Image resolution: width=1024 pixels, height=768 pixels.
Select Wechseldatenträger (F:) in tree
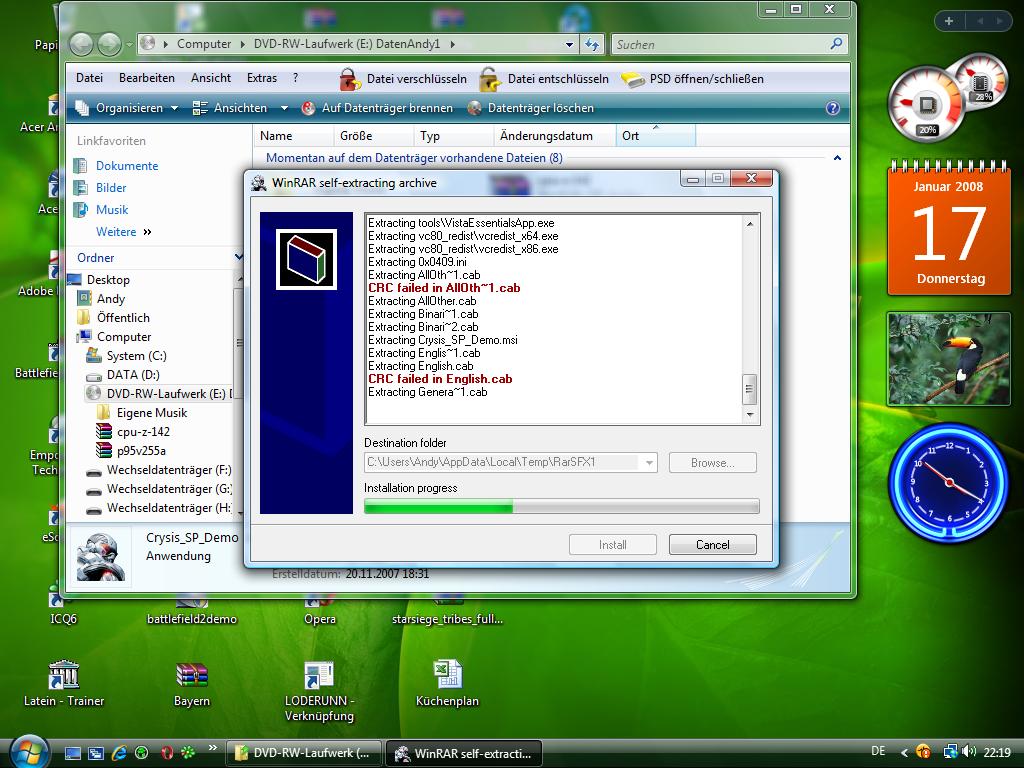tap(169, 470)
